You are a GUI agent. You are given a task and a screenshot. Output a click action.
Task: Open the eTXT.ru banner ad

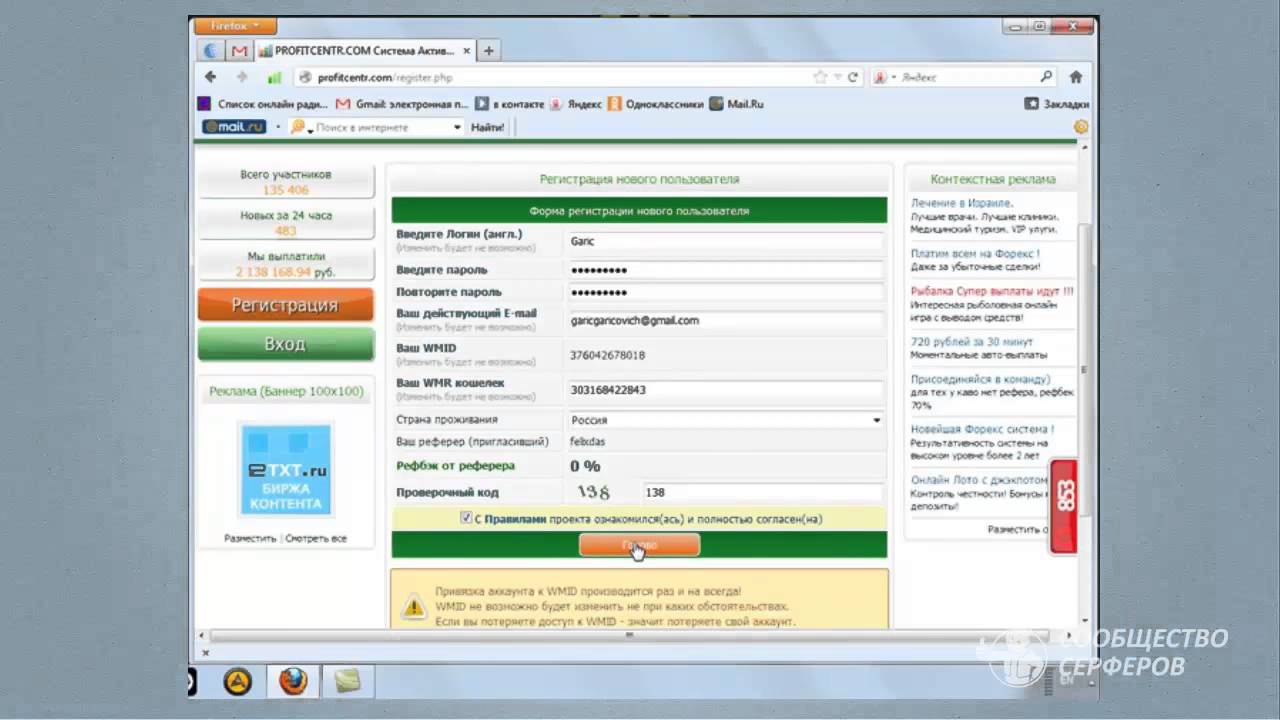(x=285, y=470)
